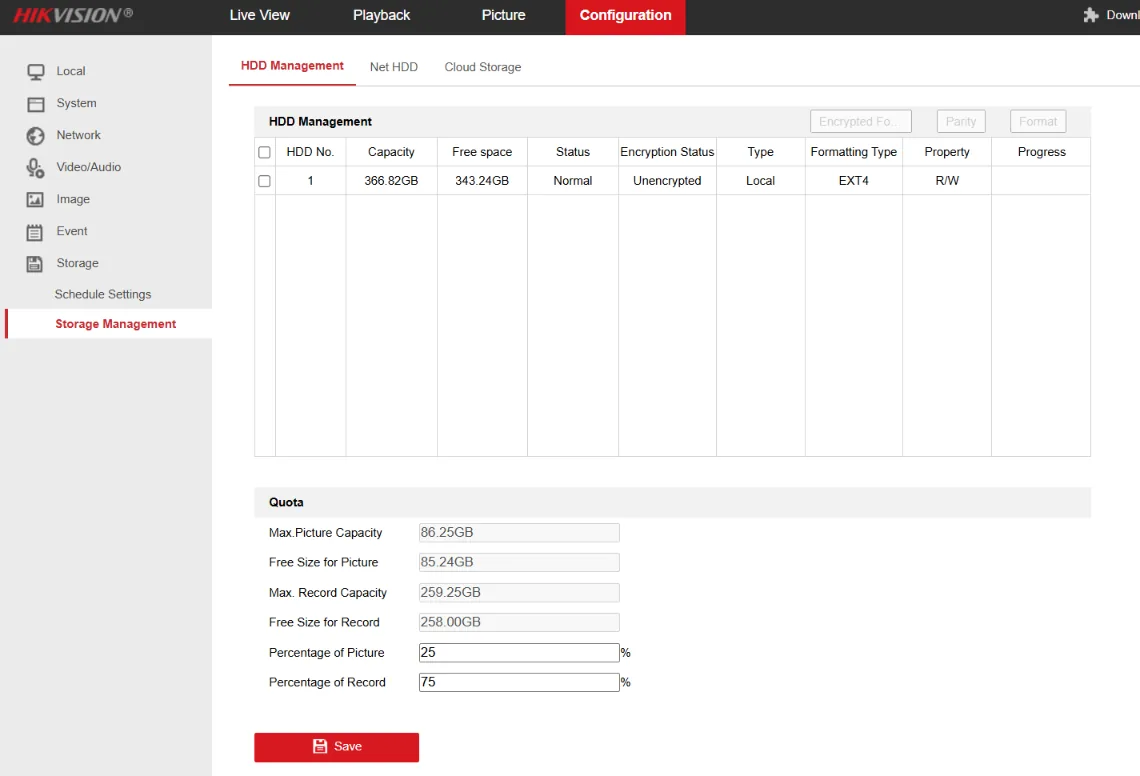1140x776 pixels.
Task: Select the Configuration tab
Action: coord(625,15)
